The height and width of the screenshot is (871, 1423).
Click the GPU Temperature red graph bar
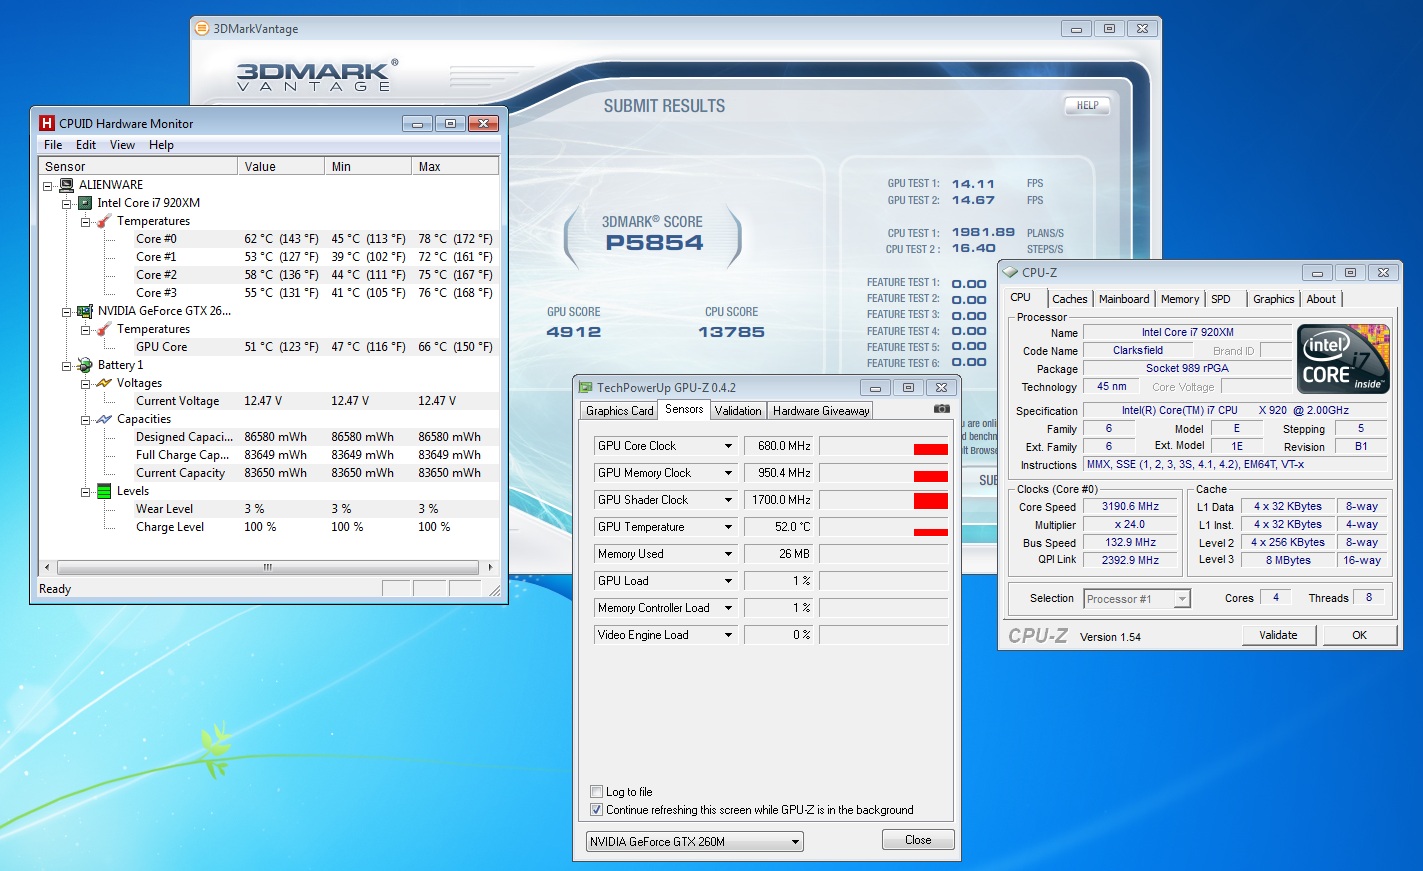(930, 532)
